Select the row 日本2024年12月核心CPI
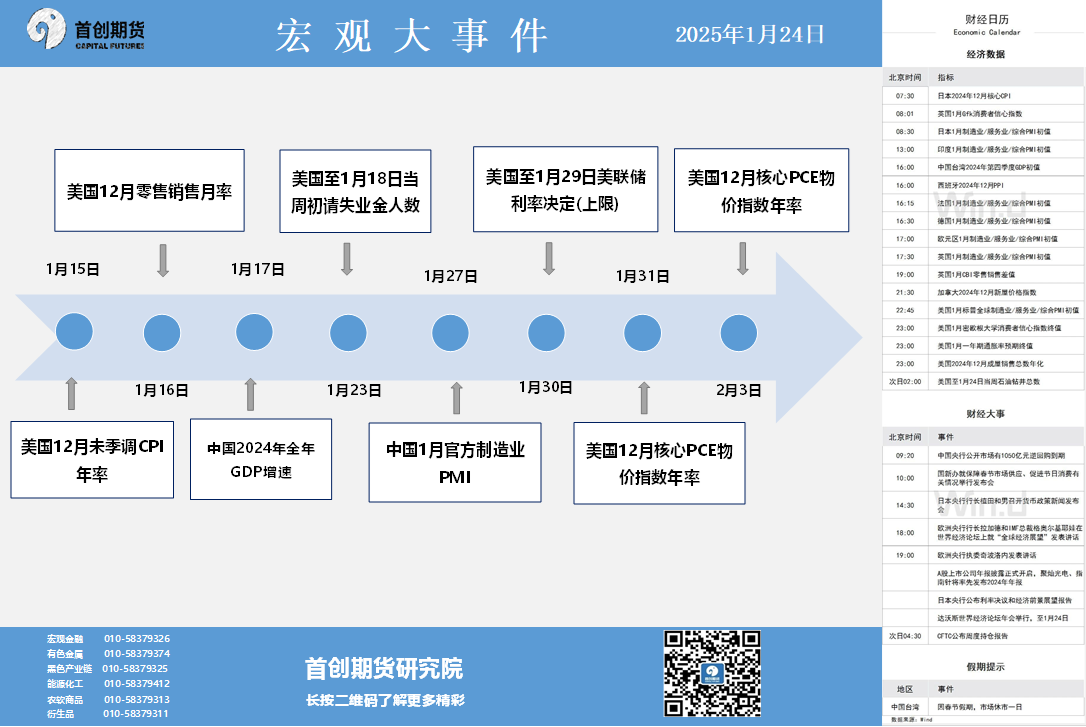Screen dimensions: 1086x727 [983, 96]
